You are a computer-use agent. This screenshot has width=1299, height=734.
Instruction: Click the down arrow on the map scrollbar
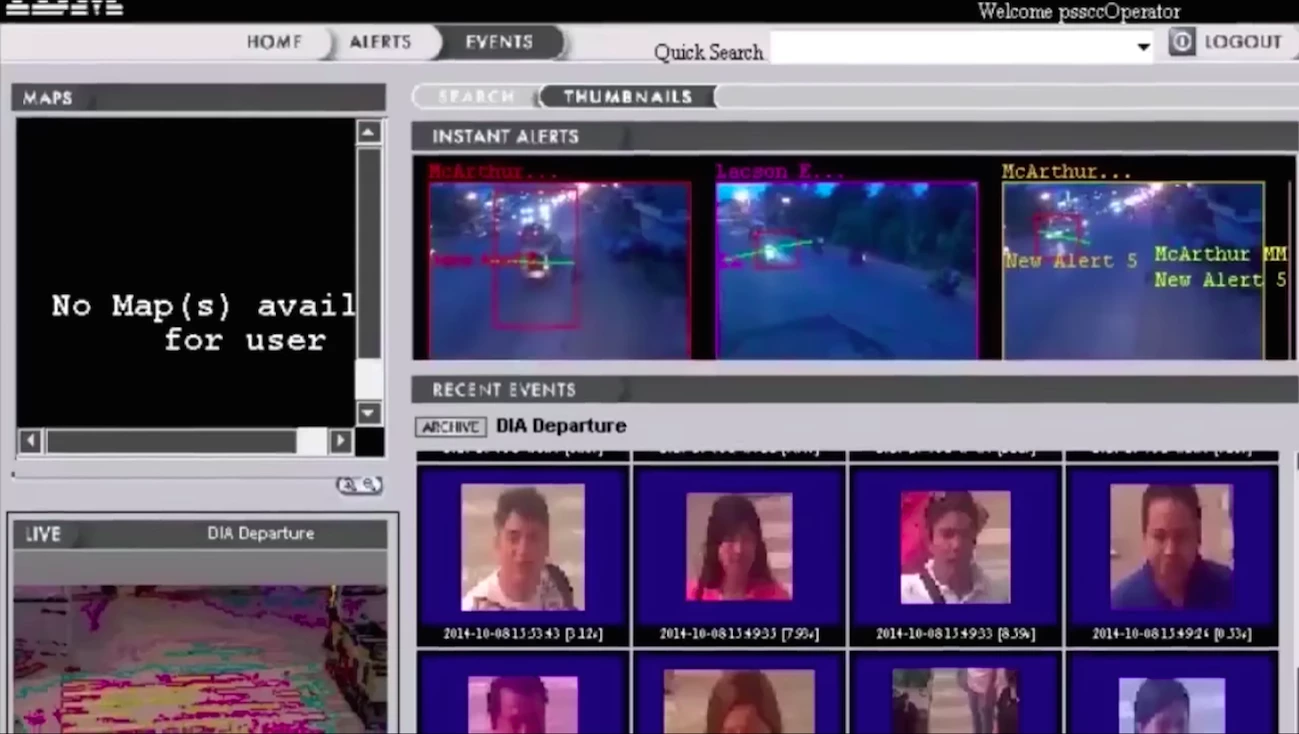[368, 413]
